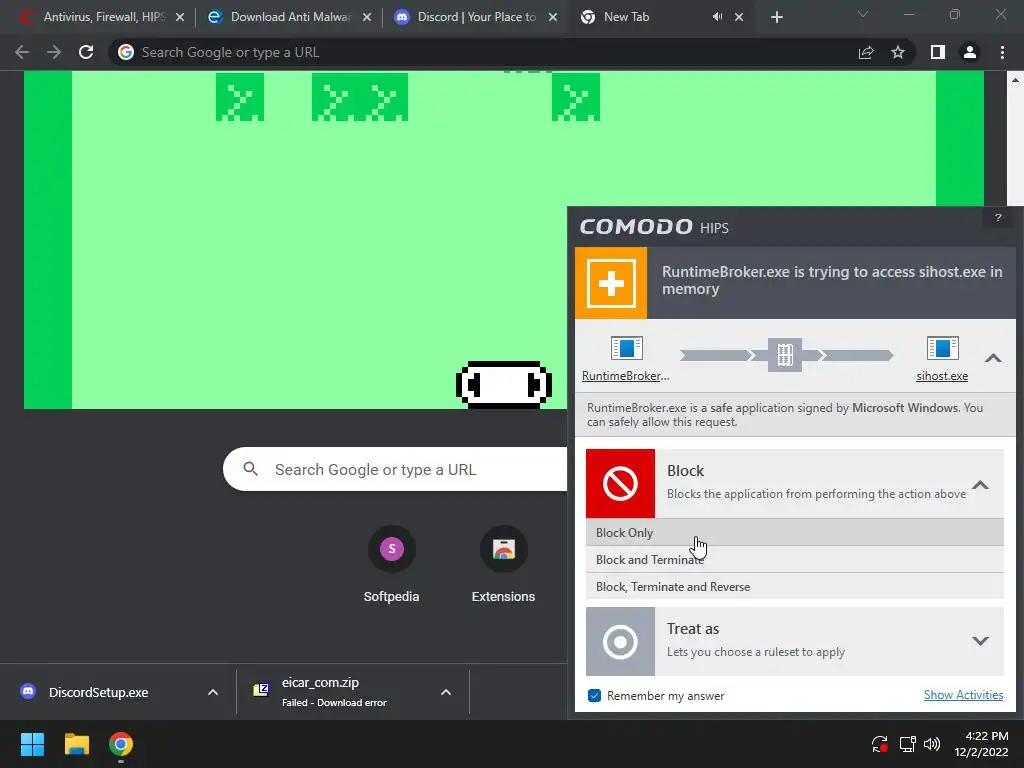Viewport: 1024px width, 768px height.
Task: Toggle the Remember my answer checkbox
Action: [x=594, y=696]
